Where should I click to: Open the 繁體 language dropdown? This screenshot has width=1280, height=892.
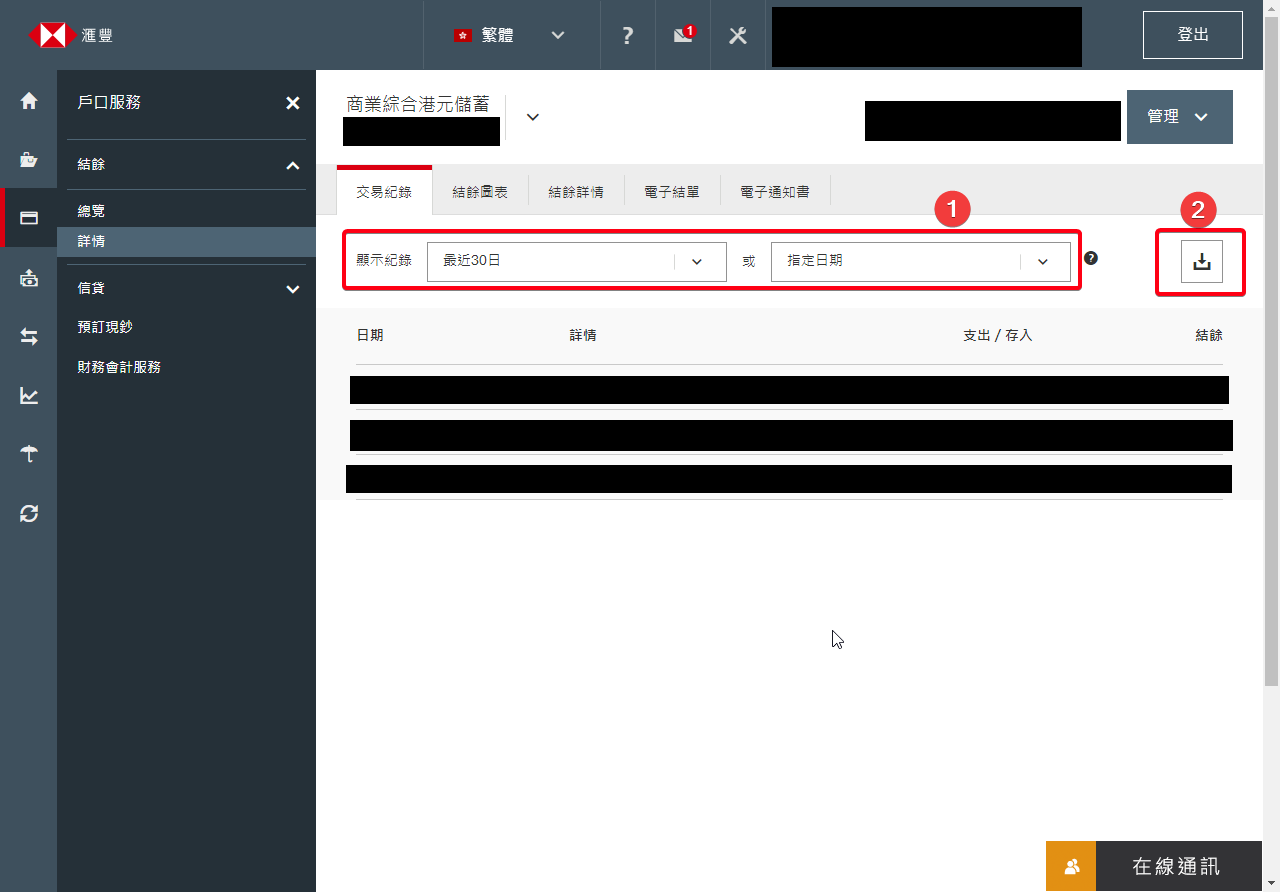click(x=510, y=35)
